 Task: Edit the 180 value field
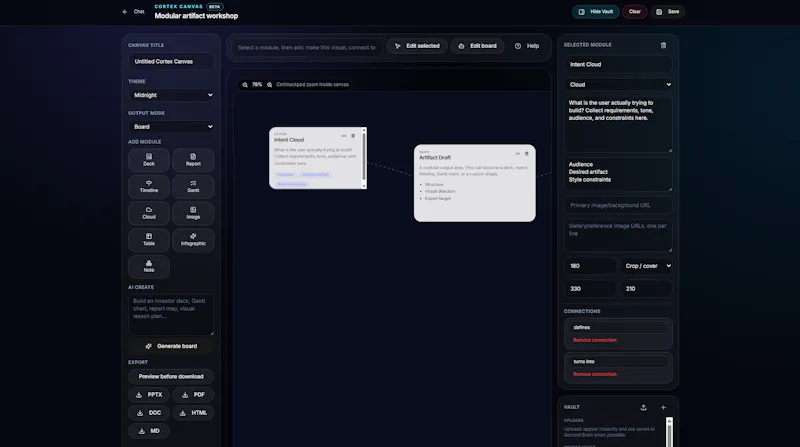[x=590, y=266]
